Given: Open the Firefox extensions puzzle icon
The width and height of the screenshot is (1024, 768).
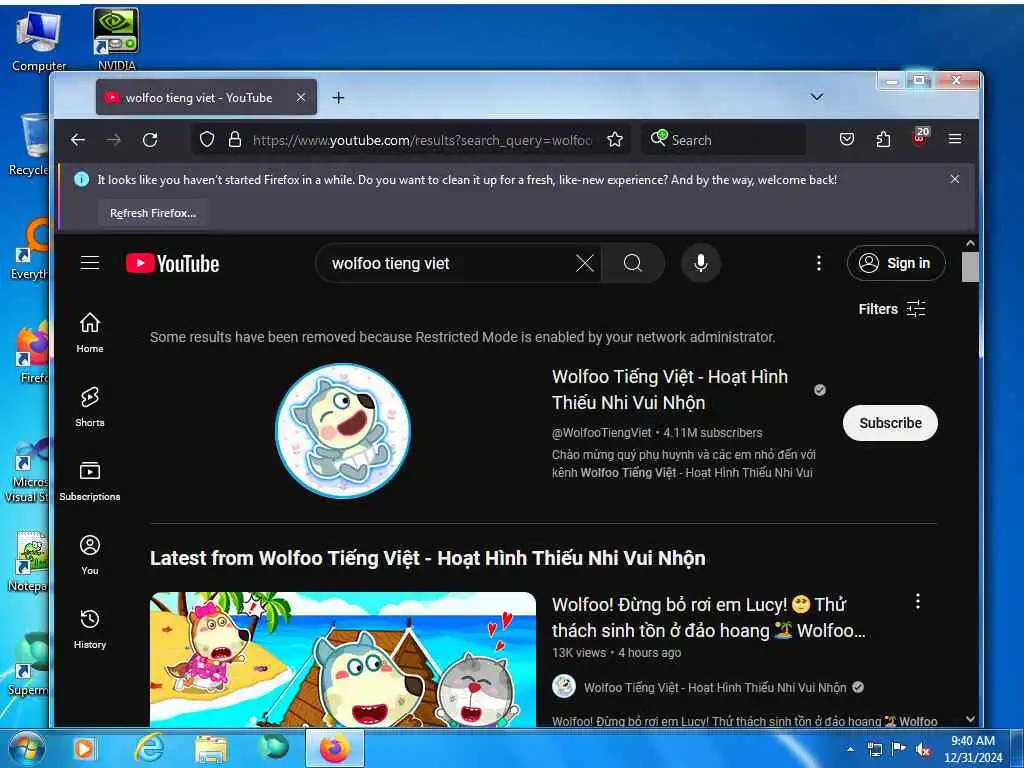Looking at the screenshot, I should [883, 139].
